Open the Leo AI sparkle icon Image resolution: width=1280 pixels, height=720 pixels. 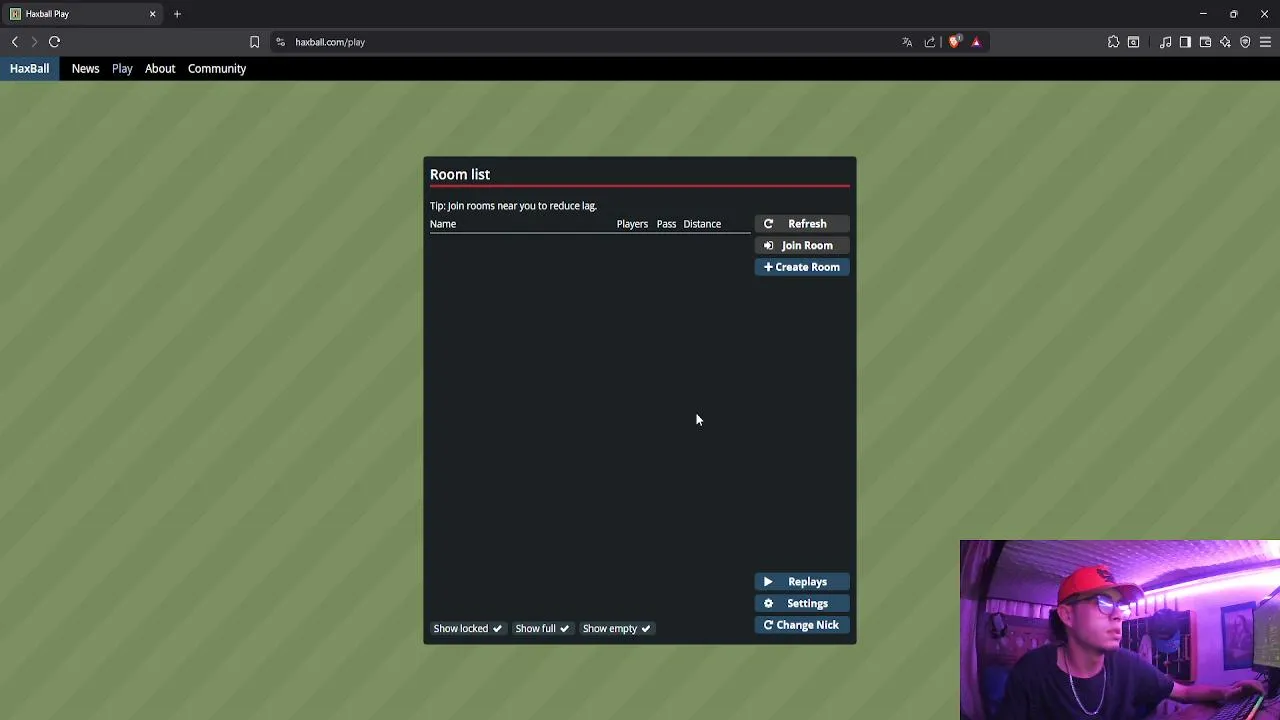[x=1225, y=42]
